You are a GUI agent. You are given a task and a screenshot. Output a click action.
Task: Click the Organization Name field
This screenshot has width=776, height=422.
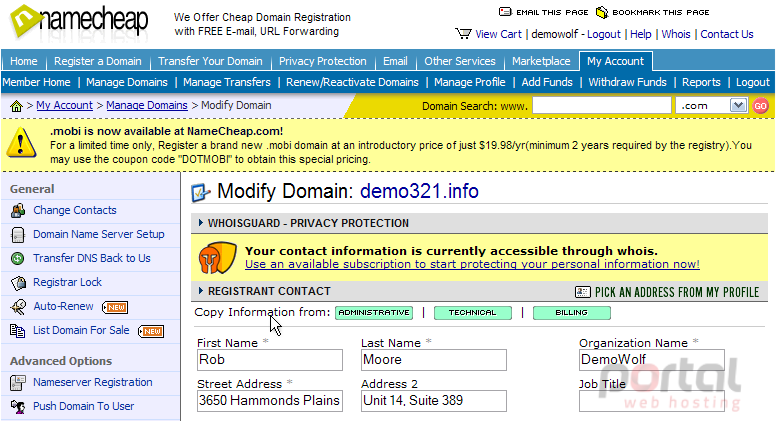tap(652, 360)
